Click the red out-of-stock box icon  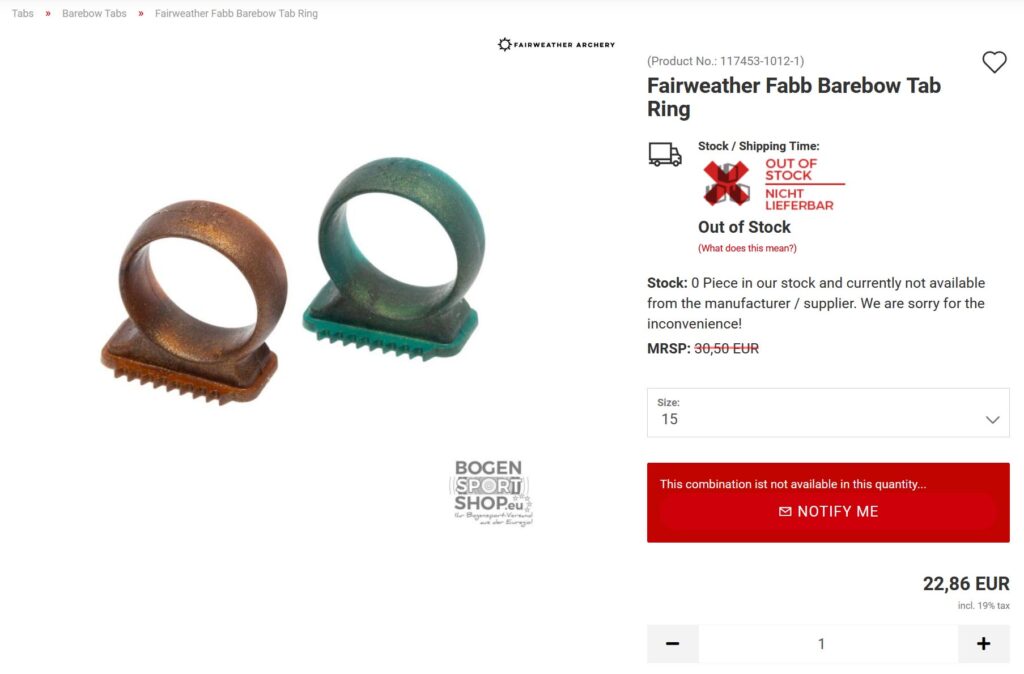pyautogui.click(x=726, y=184)
